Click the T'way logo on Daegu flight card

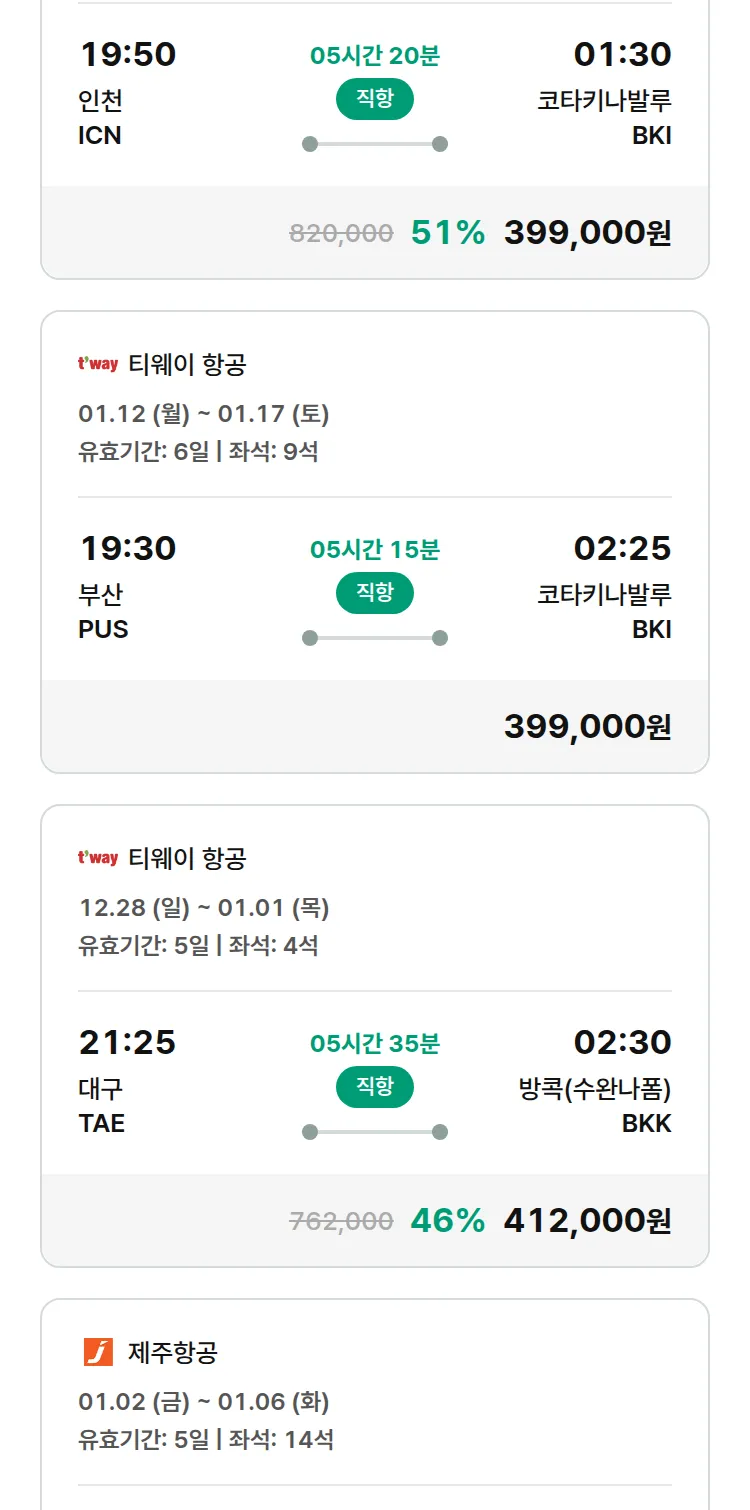point(98,858)
